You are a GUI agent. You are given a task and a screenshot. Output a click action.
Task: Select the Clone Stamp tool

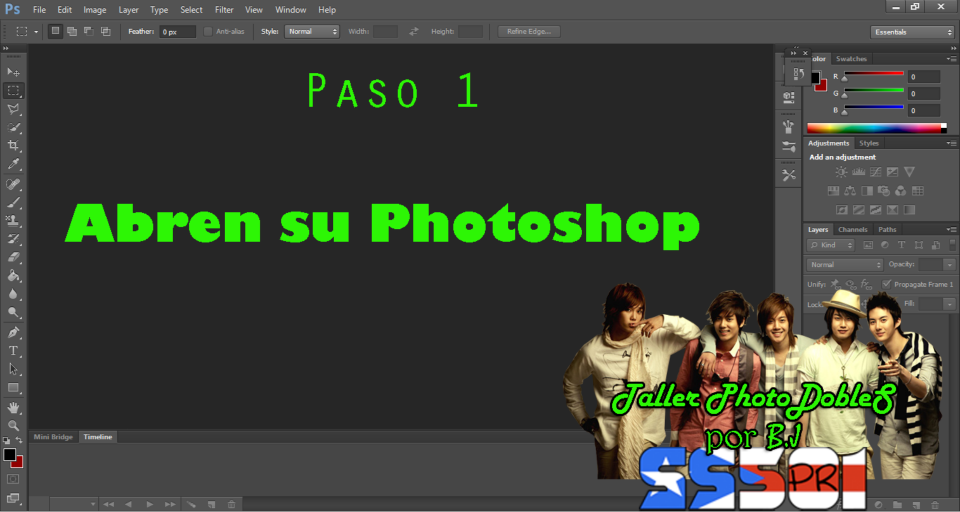coord(13,220)
